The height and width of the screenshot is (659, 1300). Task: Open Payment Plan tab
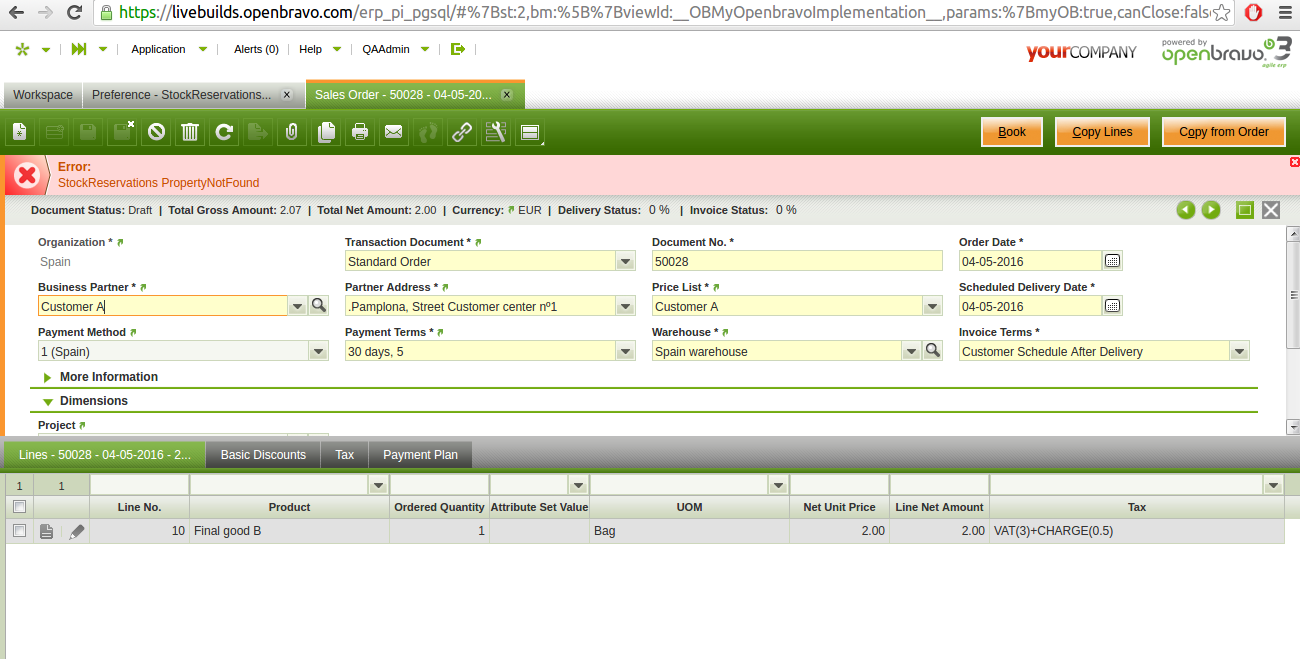click(x=420, y=455)
